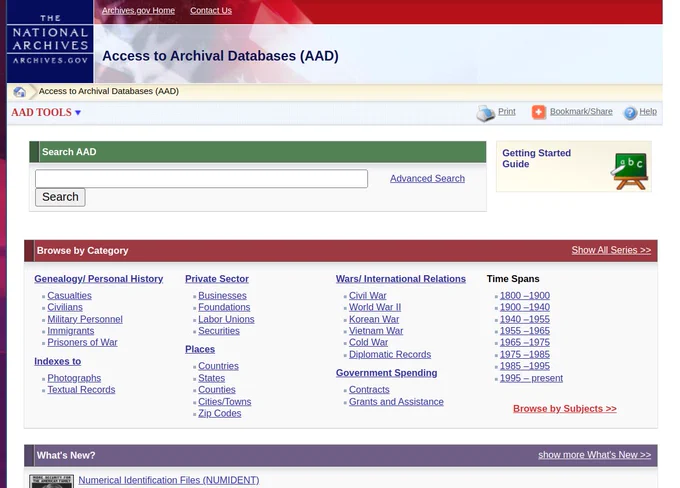Click the National Archives logo
The width and height of the screenshot is (680, 488).
pos(50,41)
